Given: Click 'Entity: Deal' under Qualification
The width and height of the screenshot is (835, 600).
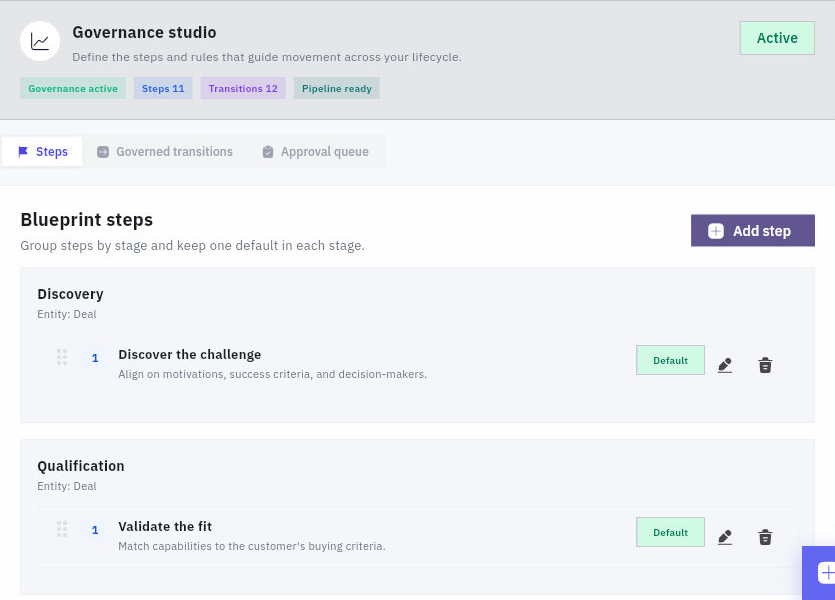Looking at the screenshot, I should [x=67, y=486].
